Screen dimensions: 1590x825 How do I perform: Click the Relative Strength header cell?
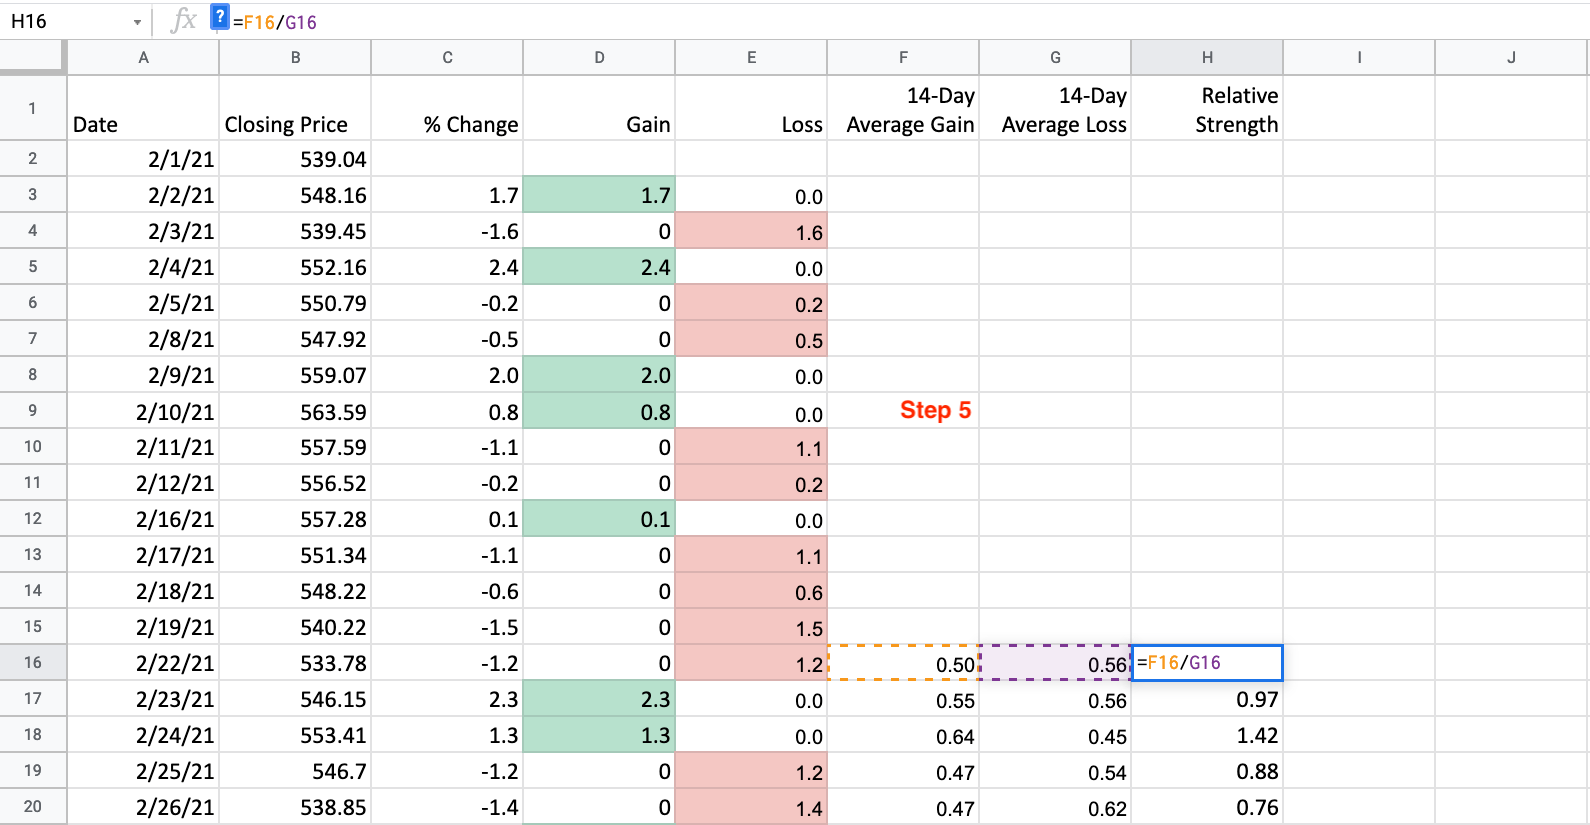coord(1207,108)
